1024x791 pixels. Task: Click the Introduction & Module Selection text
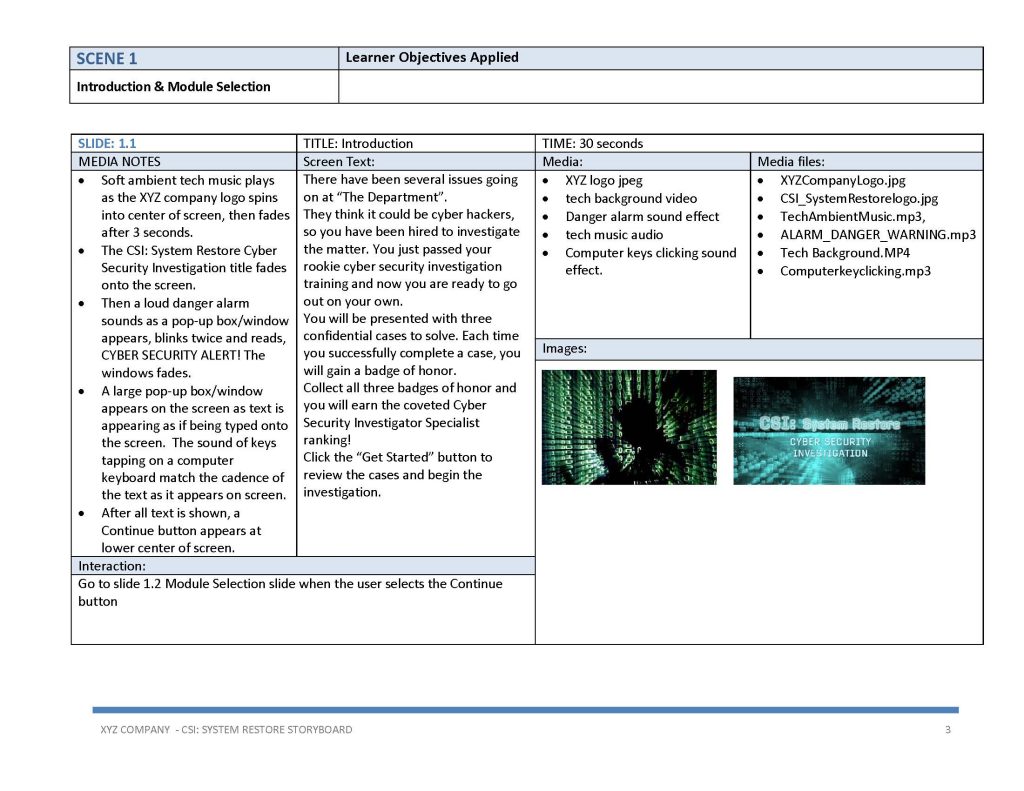click(174, 87)
